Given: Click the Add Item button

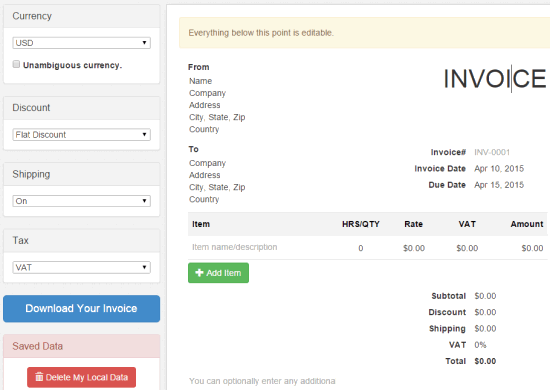Looking at the screenshot, I should [218, 273].
